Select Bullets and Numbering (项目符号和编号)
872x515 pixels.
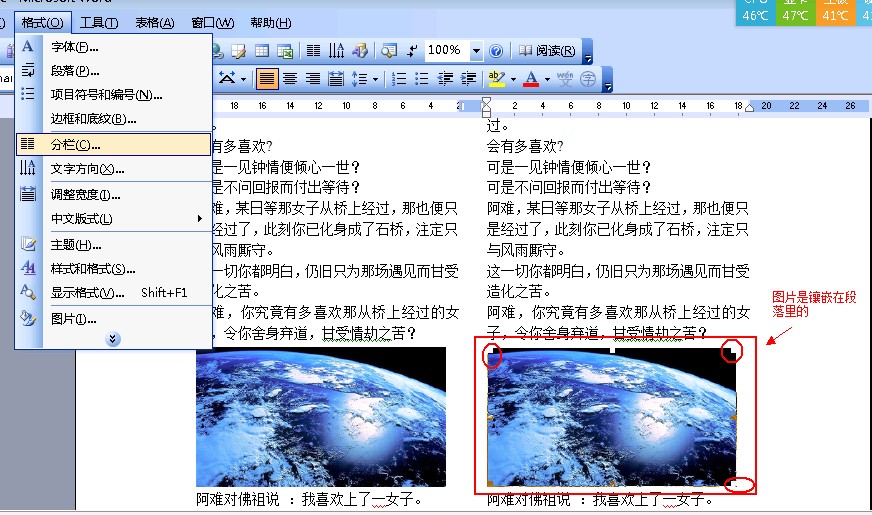(114, 95)
